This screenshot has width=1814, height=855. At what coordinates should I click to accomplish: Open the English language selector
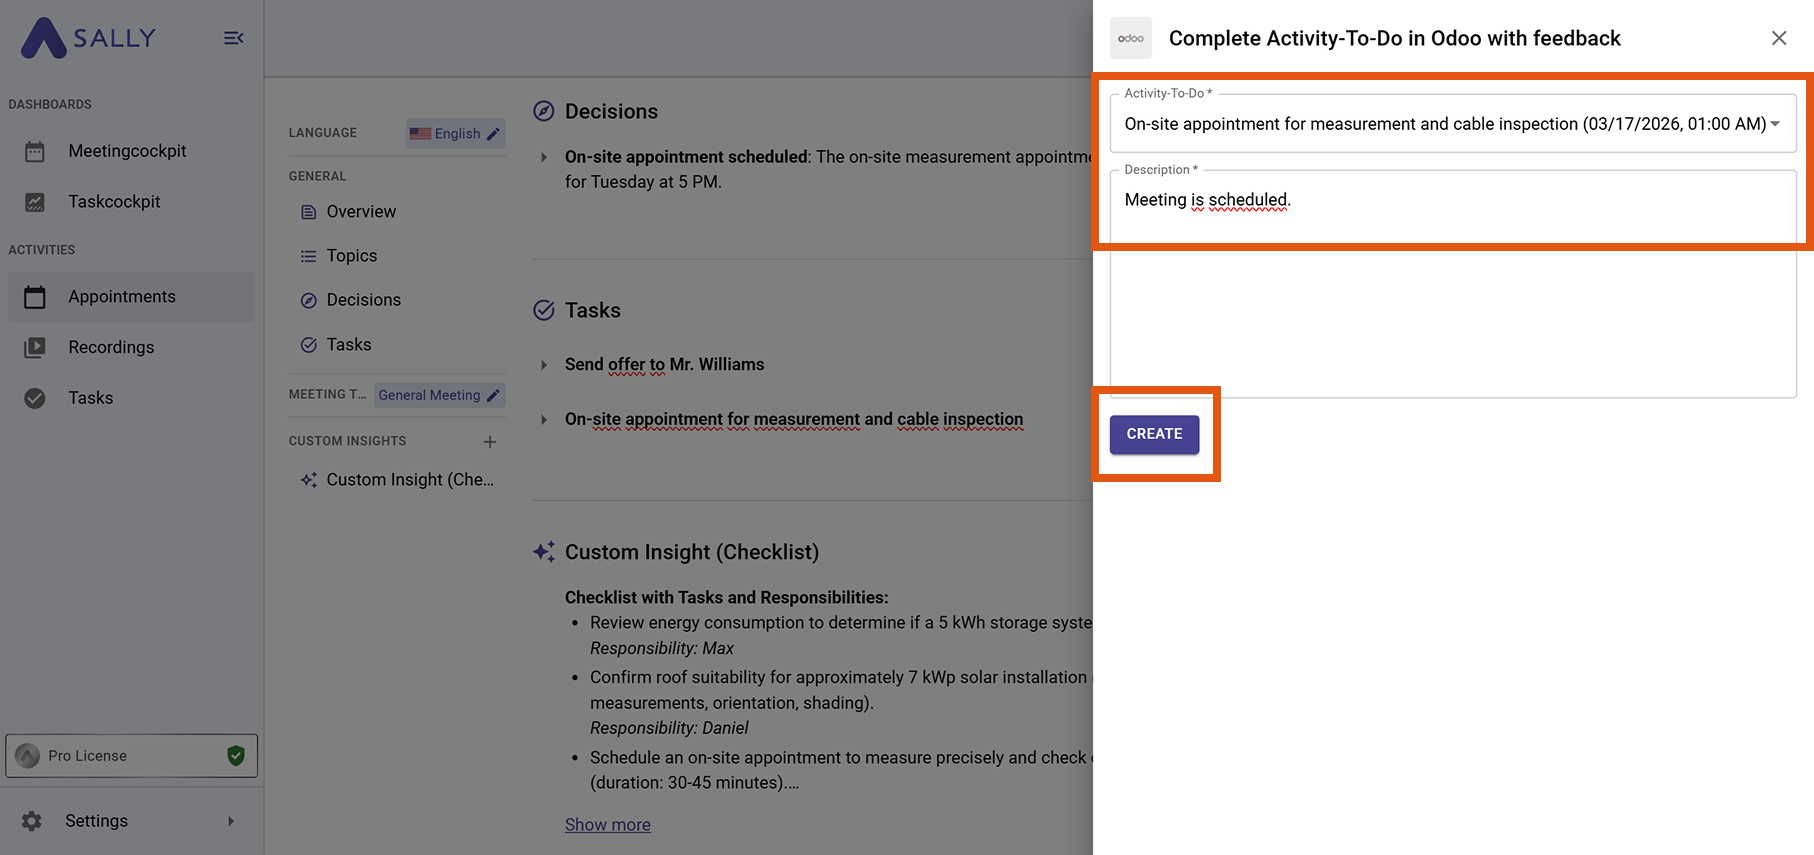(x=455, y=134)
